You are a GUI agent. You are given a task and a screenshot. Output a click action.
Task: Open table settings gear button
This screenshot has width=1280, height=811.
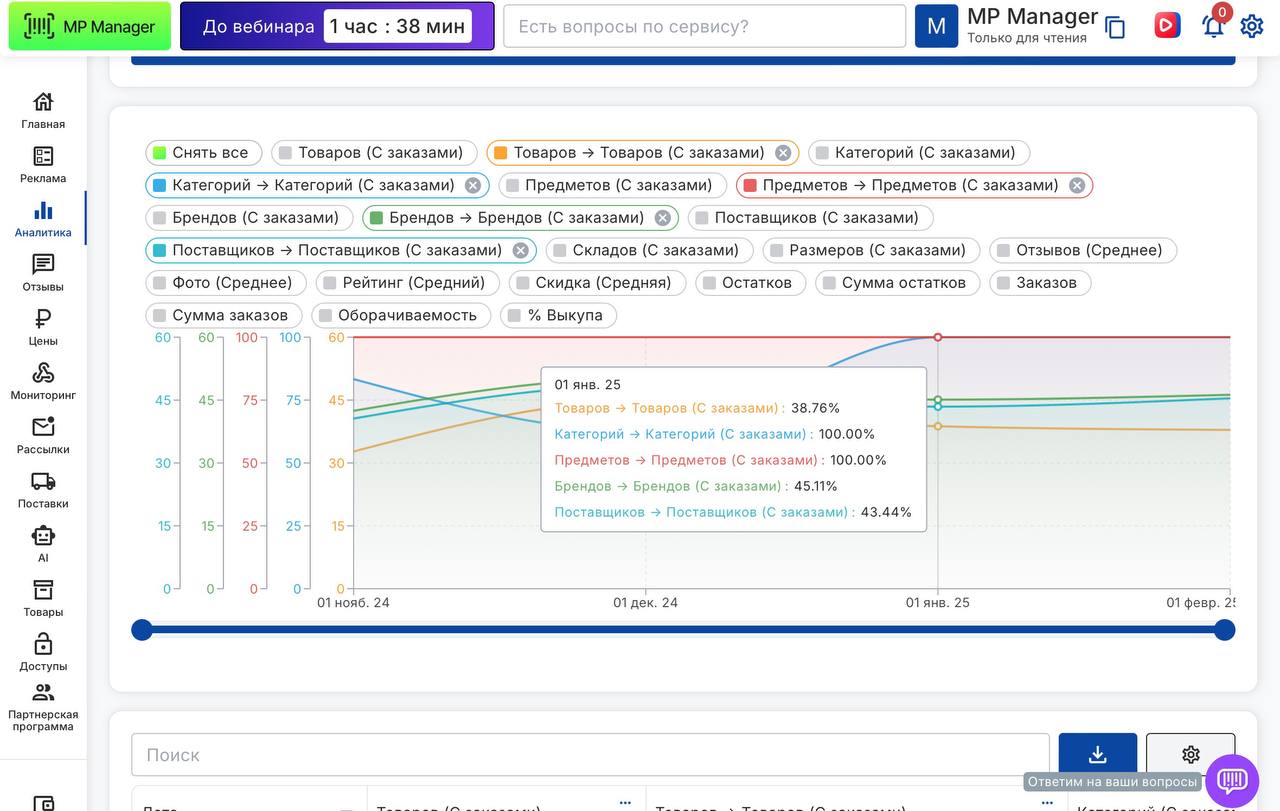1190,754
